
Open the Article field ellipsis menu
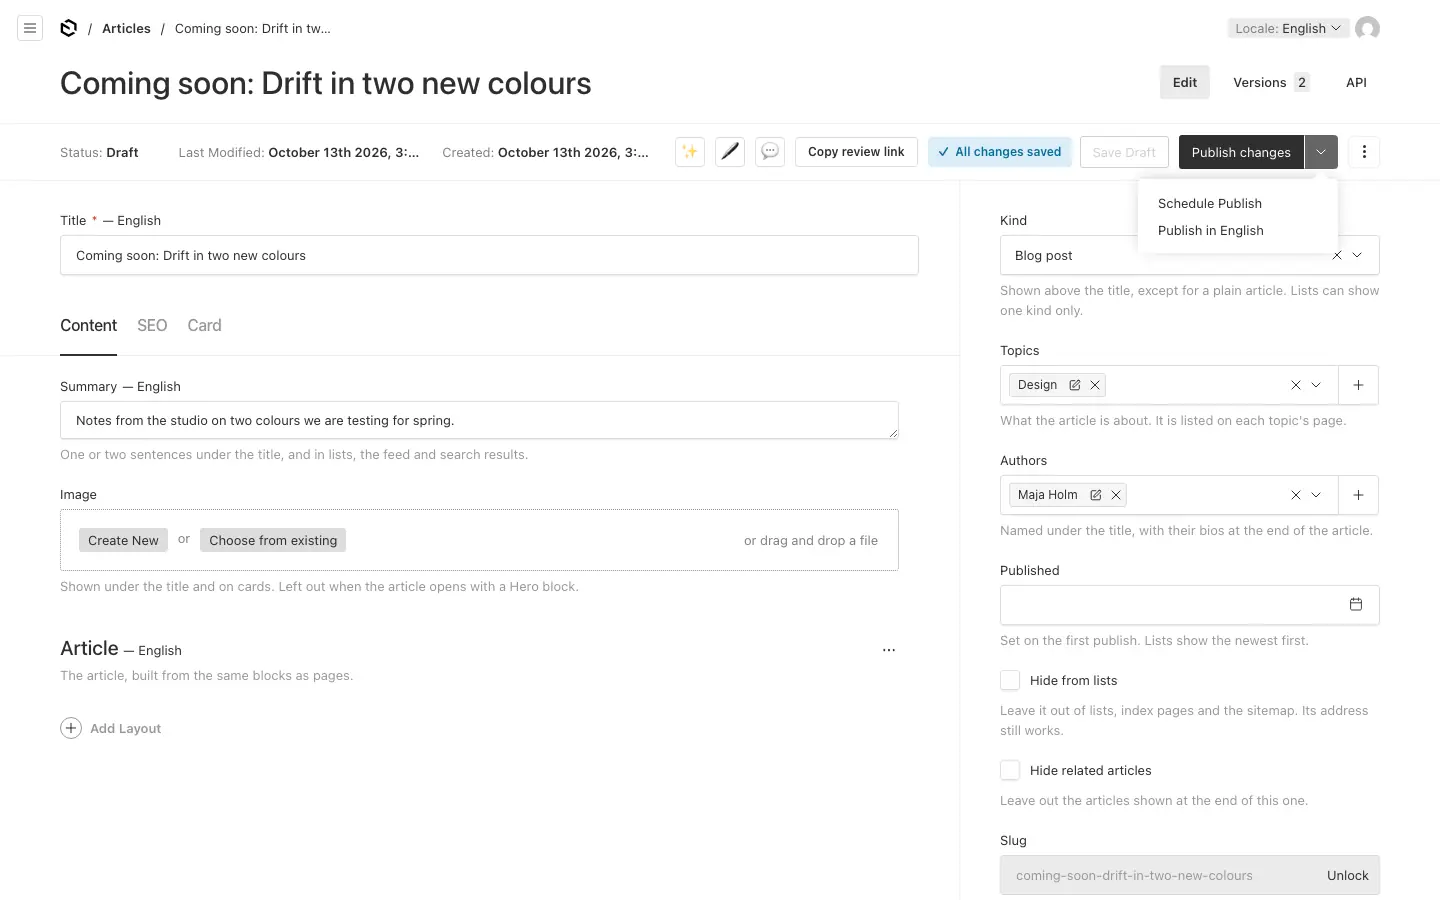coord(889,650)
